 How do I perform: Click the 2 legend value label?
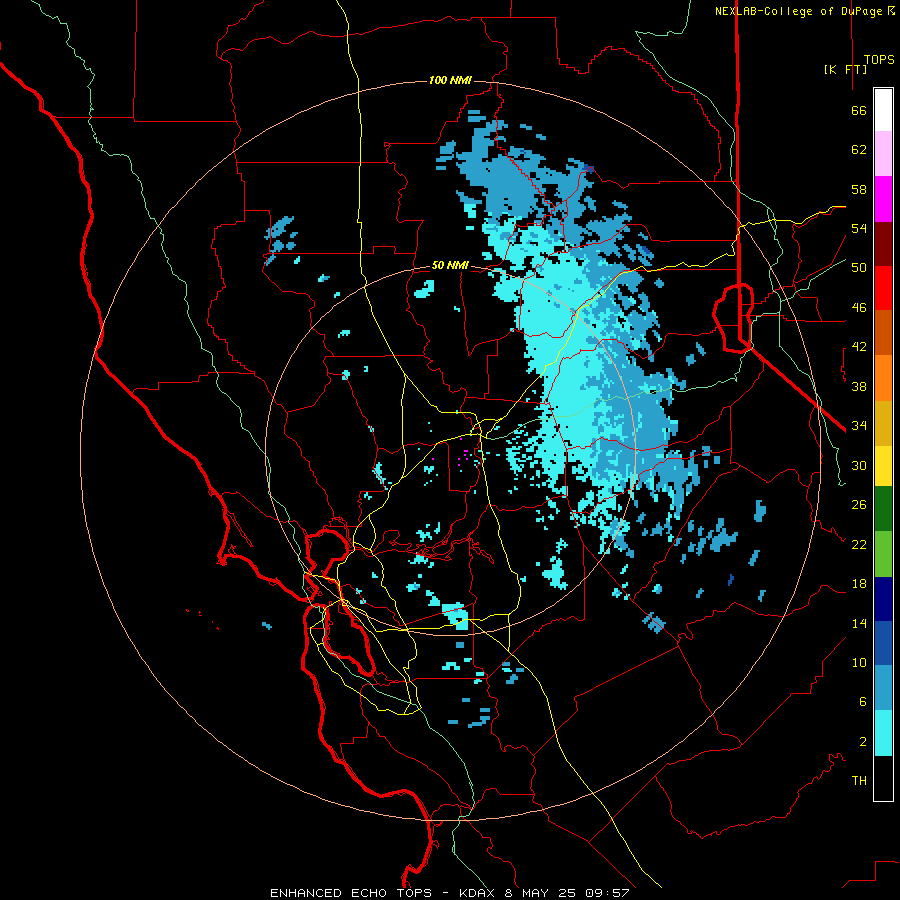pos(862,741)
